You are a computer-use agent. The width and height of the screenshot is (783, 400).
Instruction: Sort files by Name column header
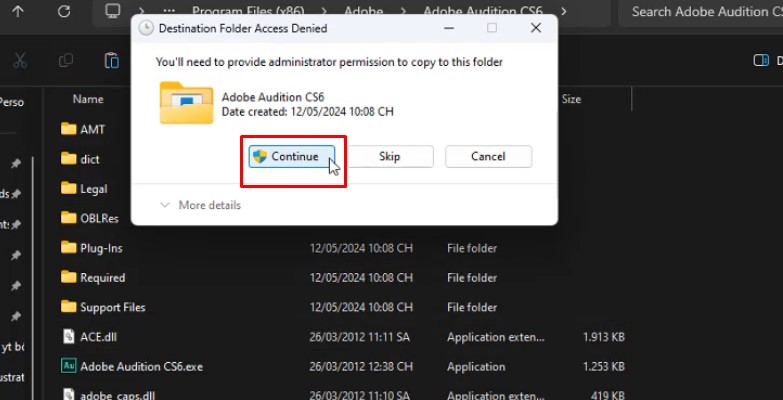[88, 99]
